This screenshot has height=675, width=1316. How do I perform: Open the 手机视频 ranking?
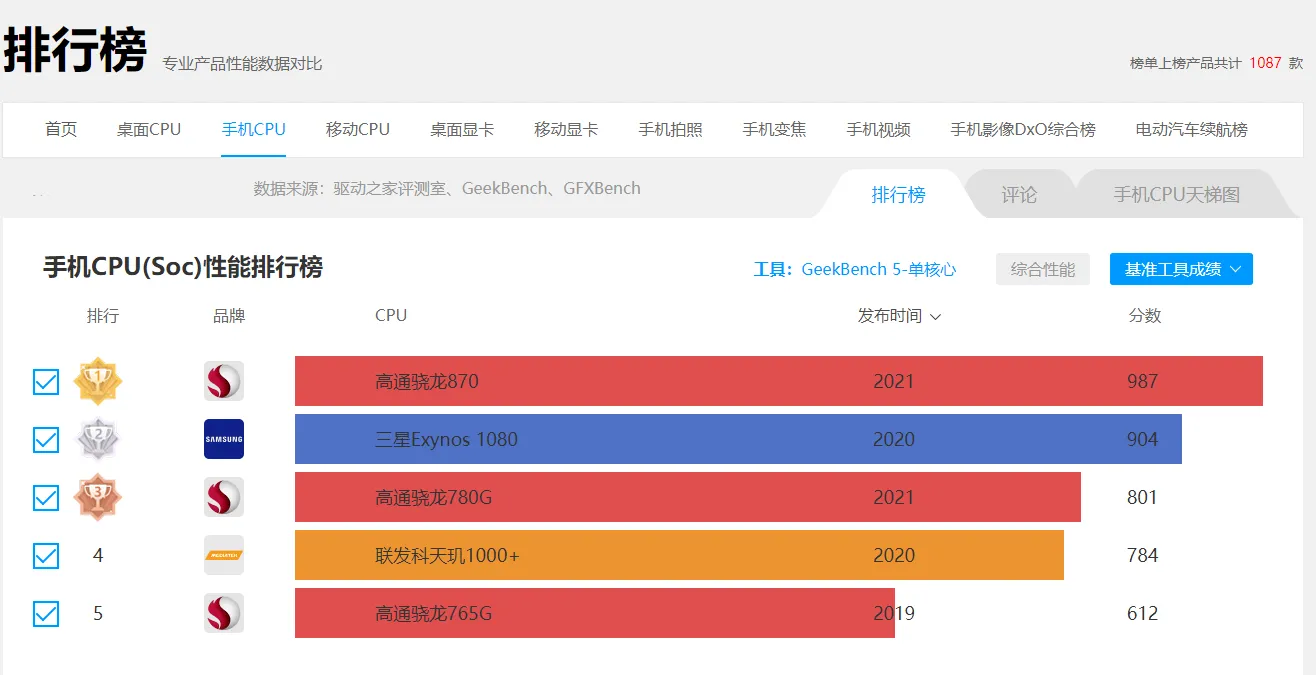pos(878,129)
